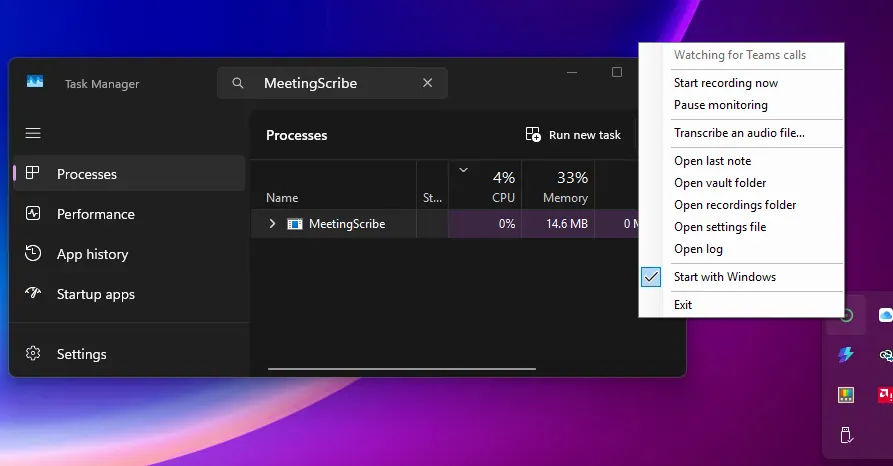This screenshot has height=466, width=893.
Task: Click the MeetingScribe search field
Action: pos(332,83)
